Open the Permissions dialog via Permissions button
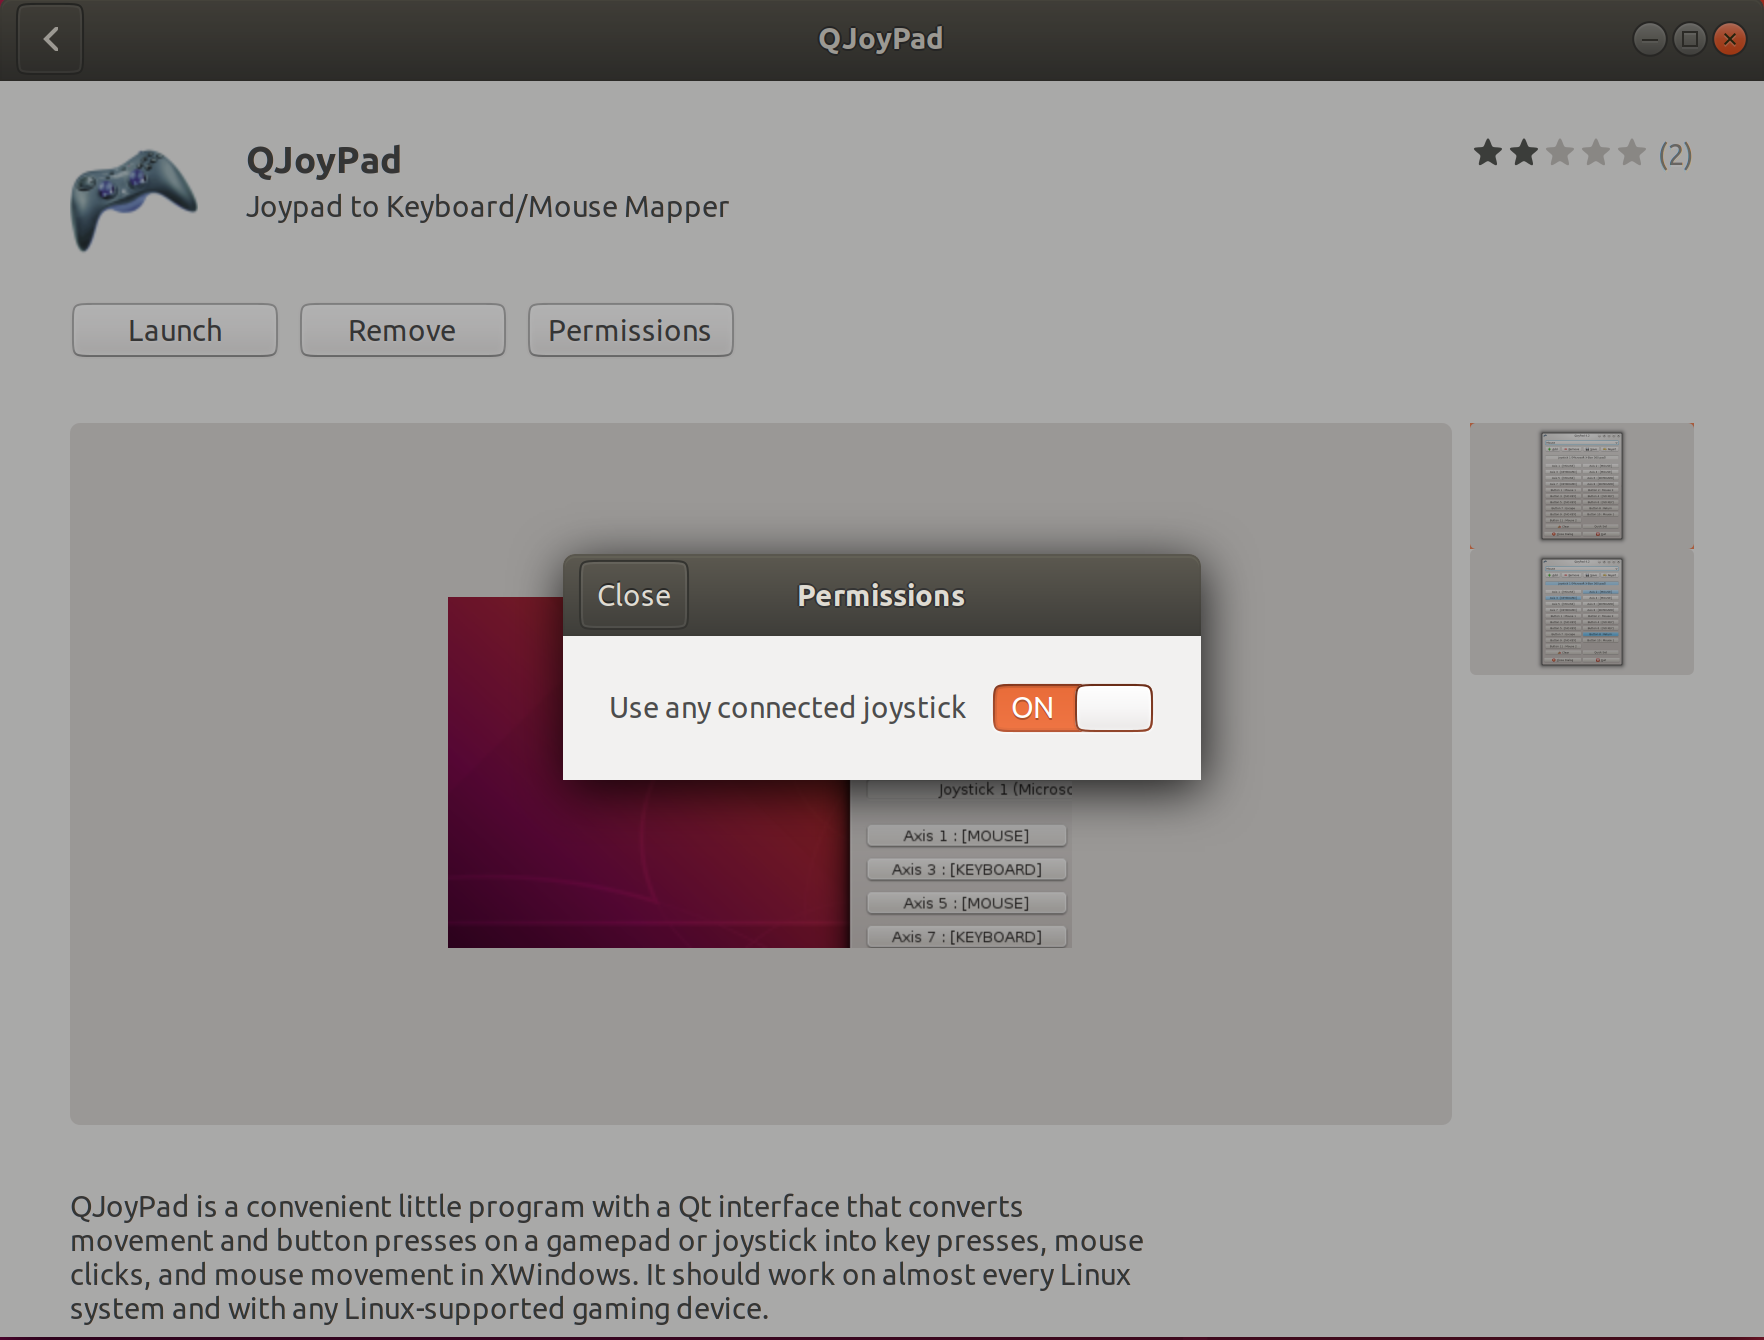 coord(630,330)
